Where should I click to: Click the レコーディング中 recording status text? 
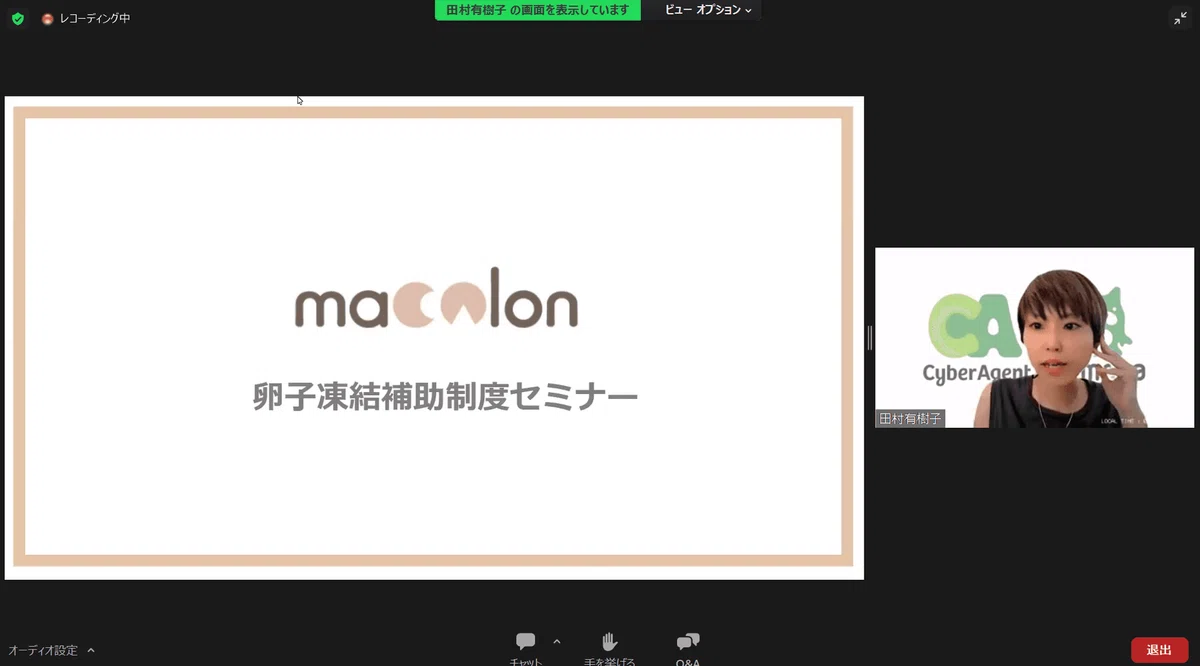pyautogui.click(x=95, y=19)
